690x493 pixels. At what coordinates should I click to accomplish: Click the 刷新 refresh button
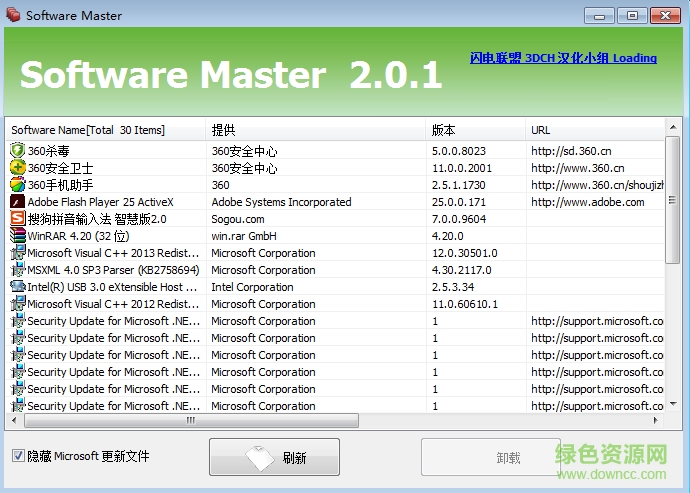tap(274, 457)
